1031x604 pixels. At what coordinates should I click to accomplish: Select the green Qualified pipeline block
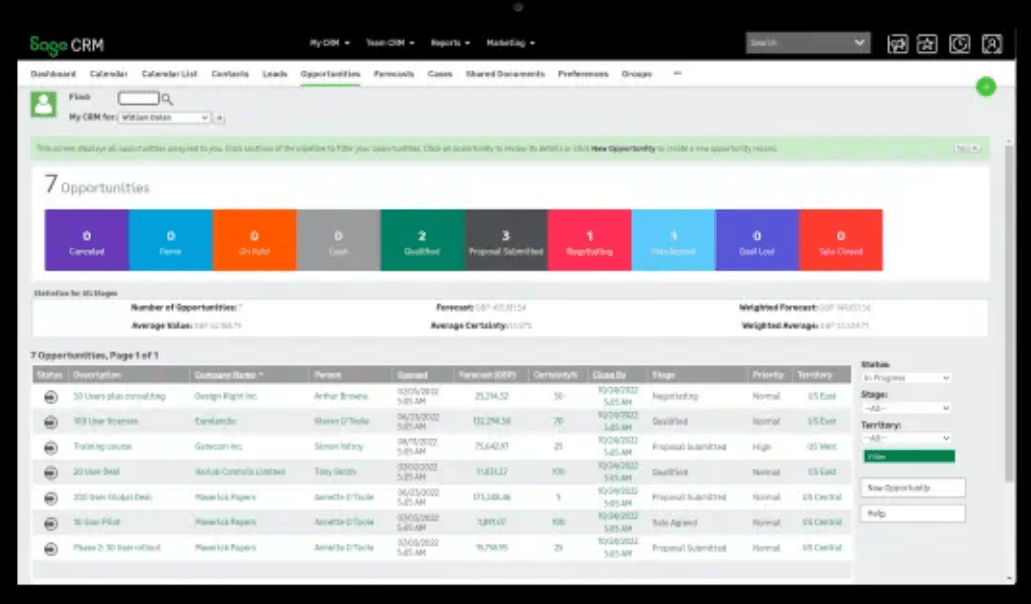422,240
